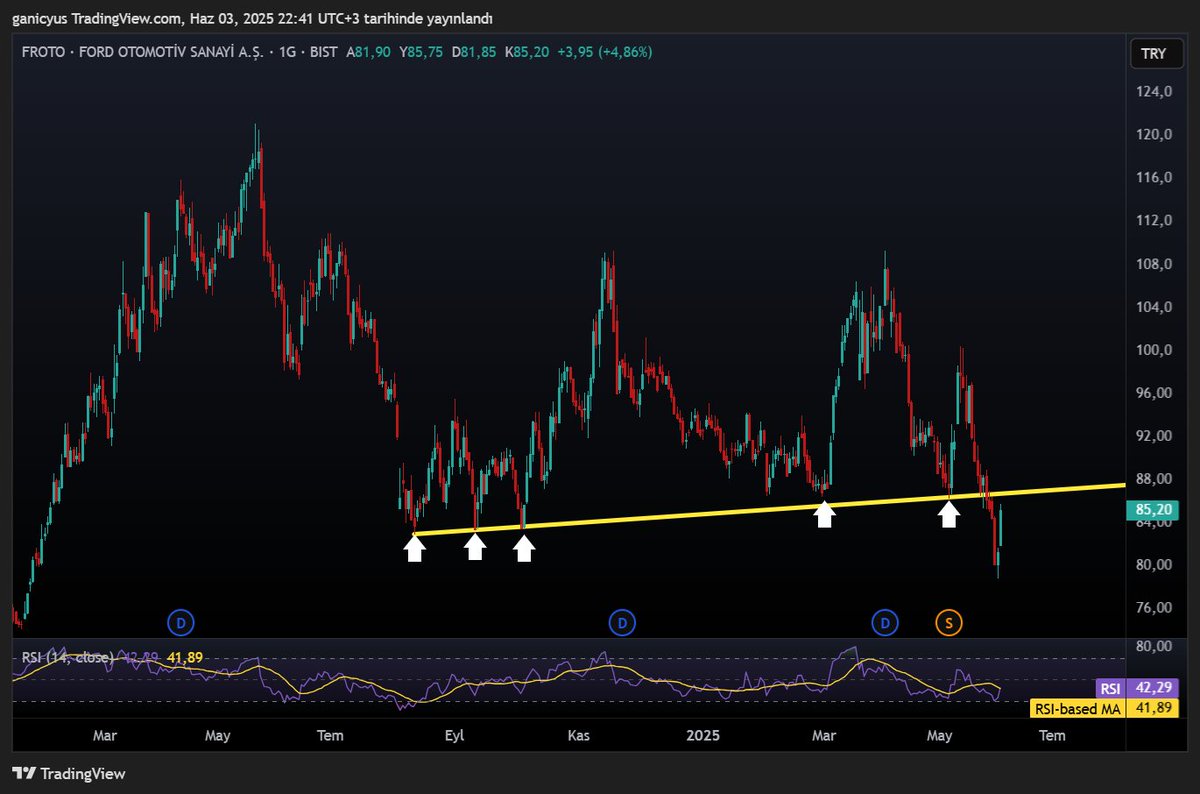Click the TradingView logo at bottom left

pyautogui.click(x=69, y=773)
